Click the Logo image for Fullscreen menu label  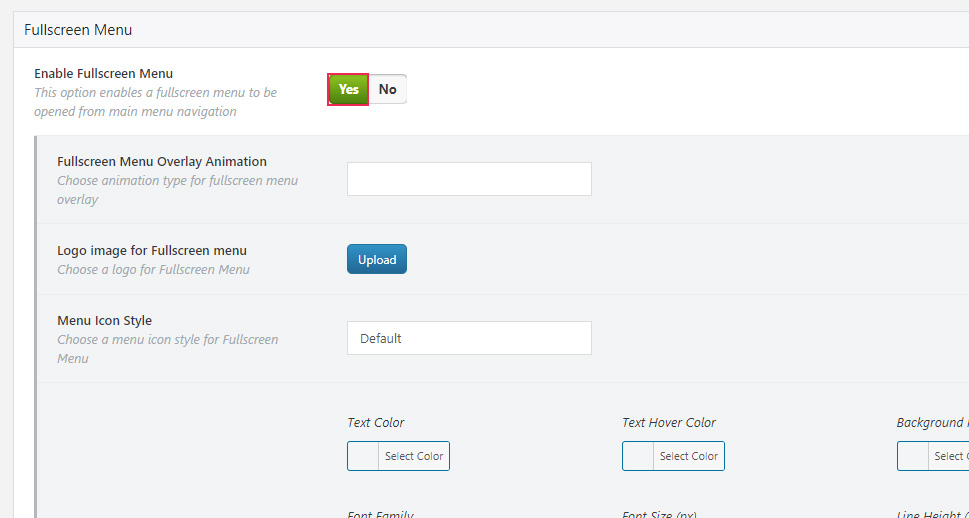(x=152, y=250)
